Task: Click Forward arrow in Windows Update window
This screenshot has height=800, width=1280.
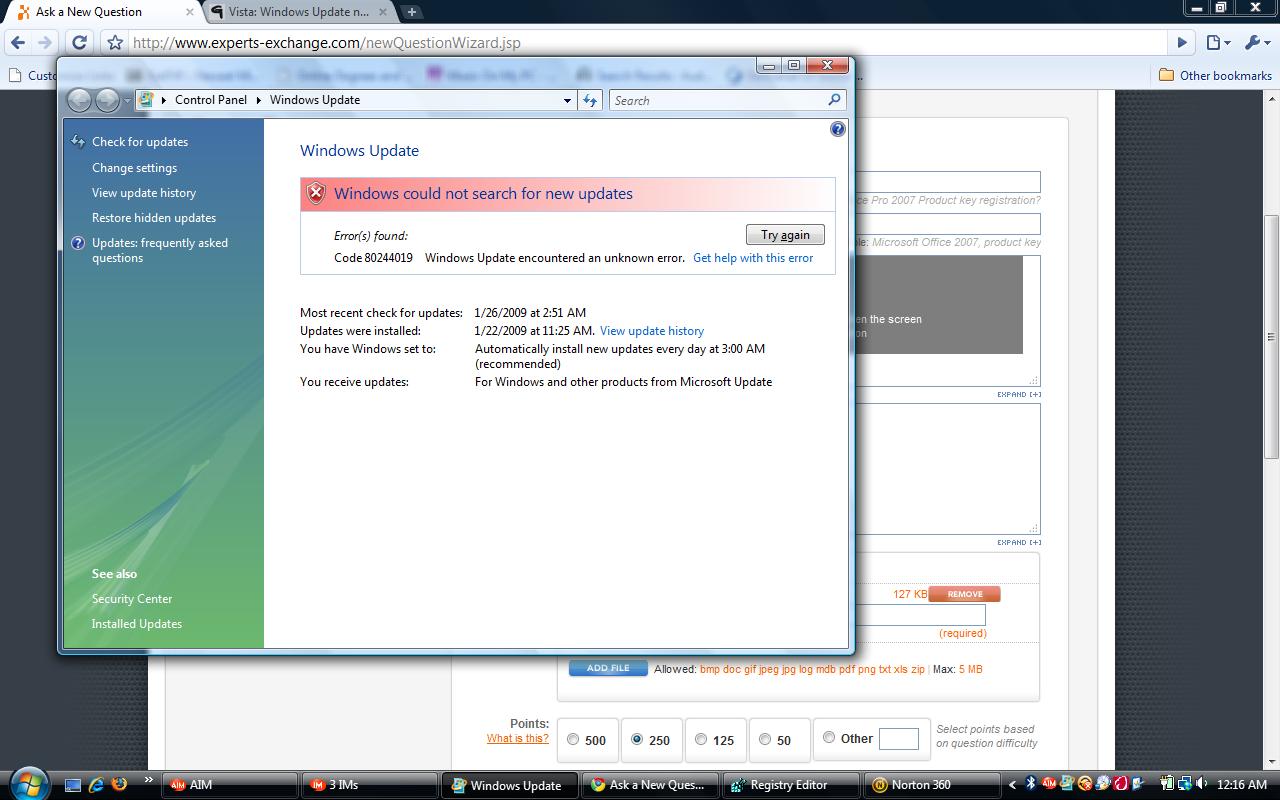Action: coord(107,100)
